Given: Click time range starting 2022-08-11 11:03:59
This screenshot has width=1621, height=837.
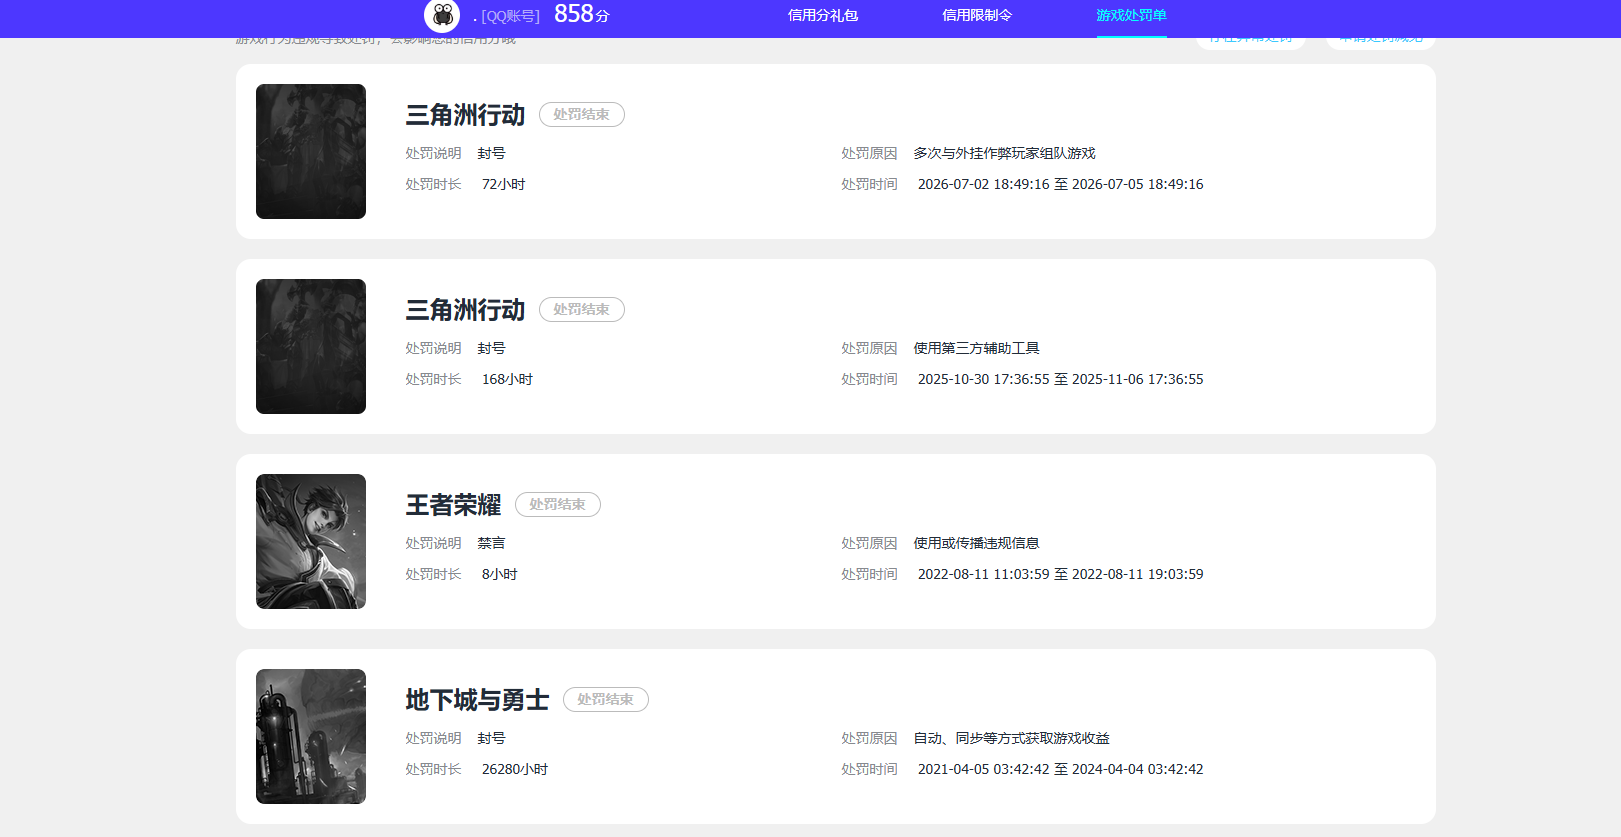Looking at the screenshot, I should [x=1060, y=575].
